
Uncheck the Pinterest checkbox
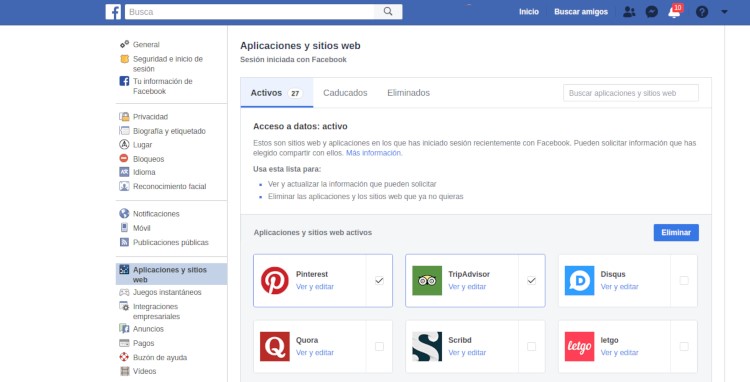point(379,281)
